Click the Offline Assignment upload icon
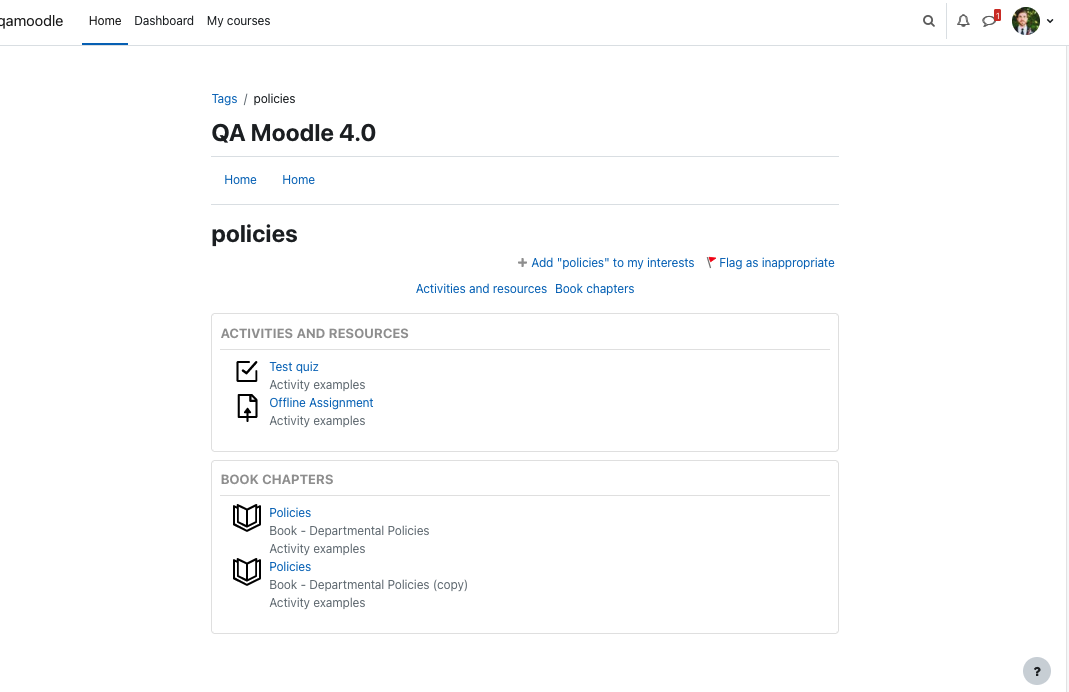The width and height of the screenshot is (1069, 692). coord(247,408)
